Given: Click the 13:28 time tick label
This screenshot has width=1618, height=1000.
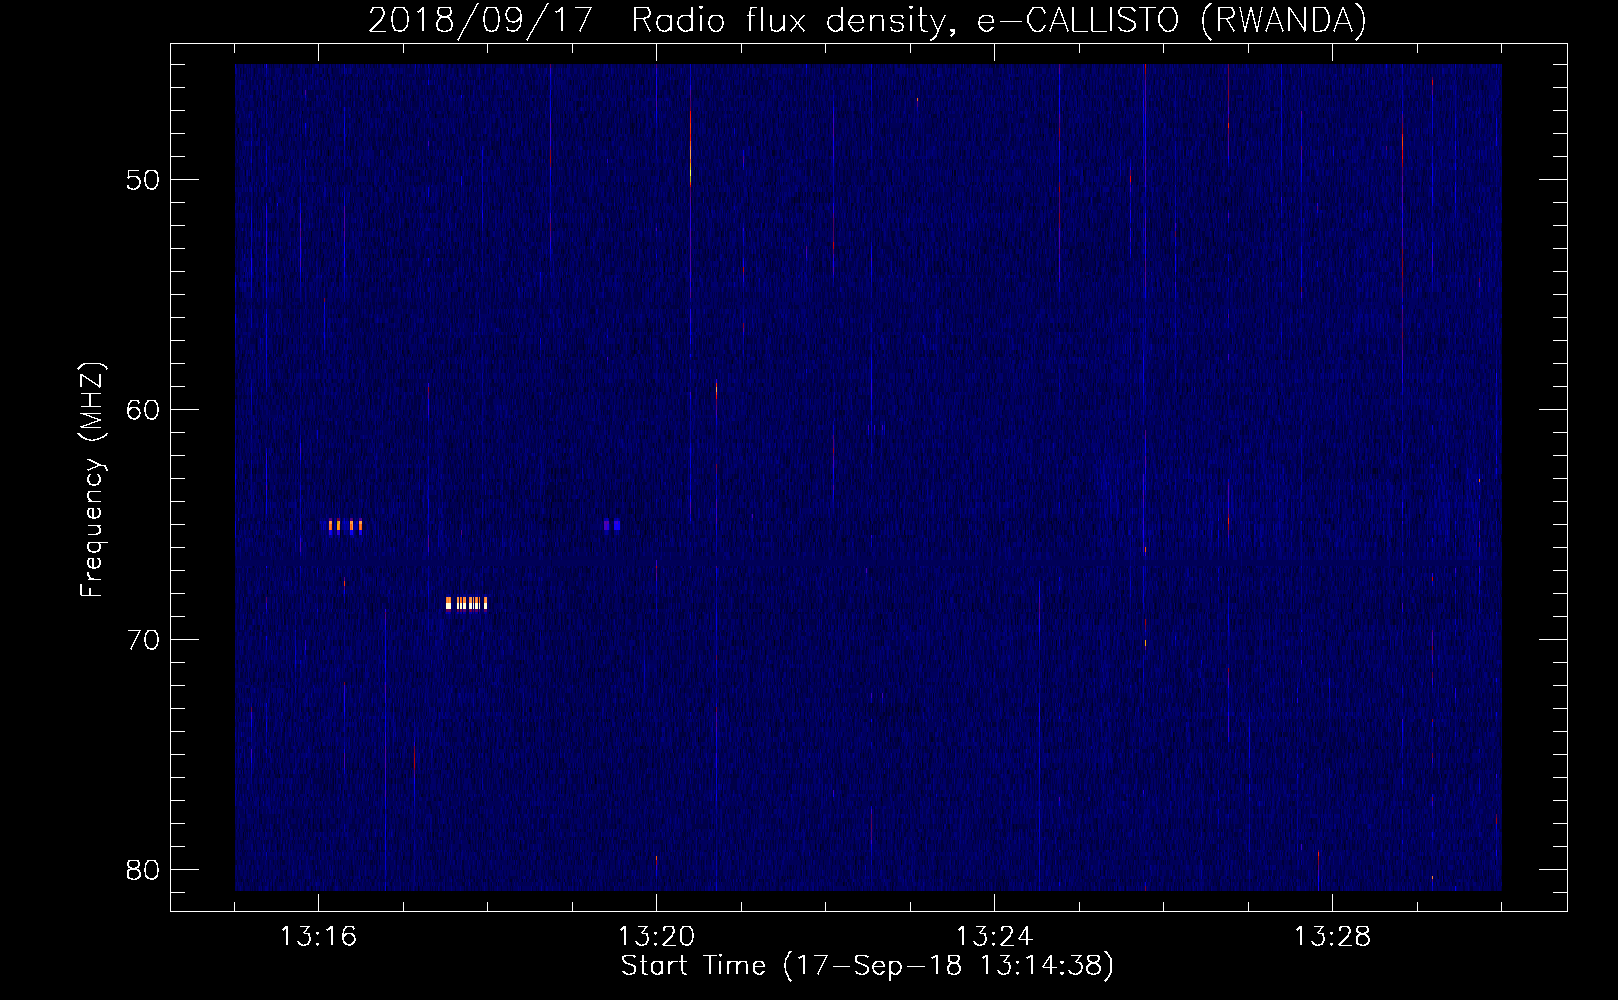Looking at the screenshot, I should click(x=1332, y=937).
